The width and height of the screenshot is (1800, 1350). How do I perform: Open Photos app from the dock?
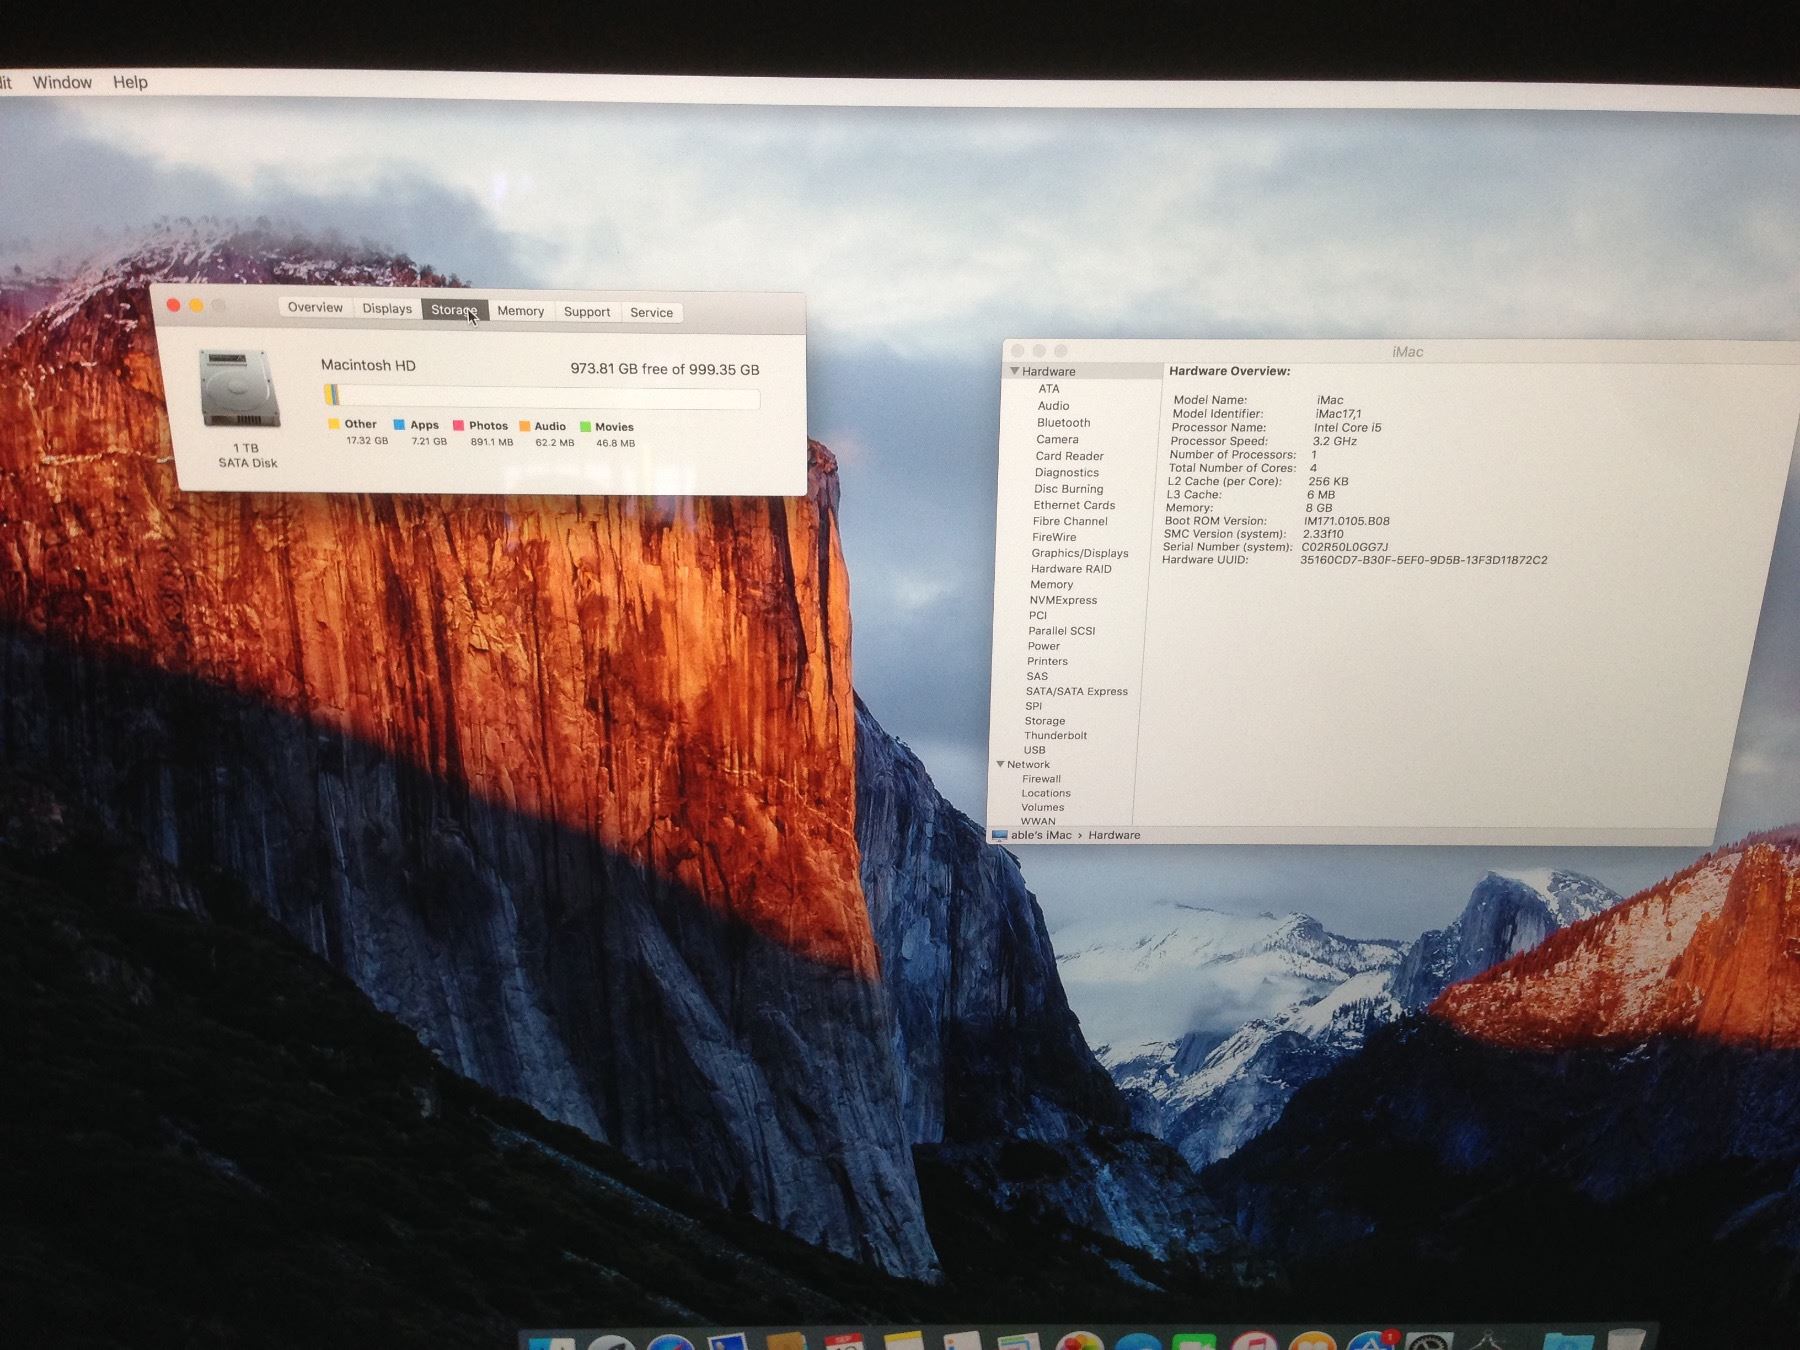[x=1078, y=1342]
